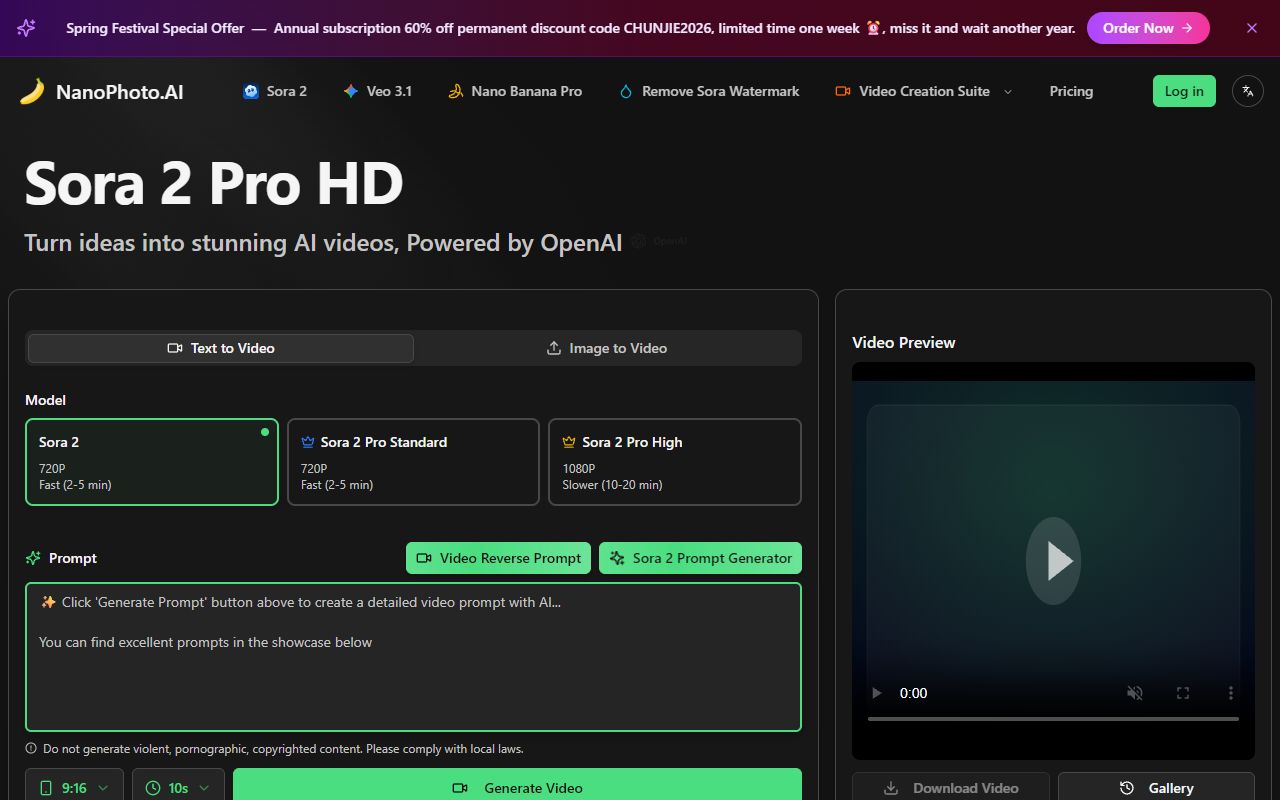Open video preview more options menu

click(x=1230, y=693)
